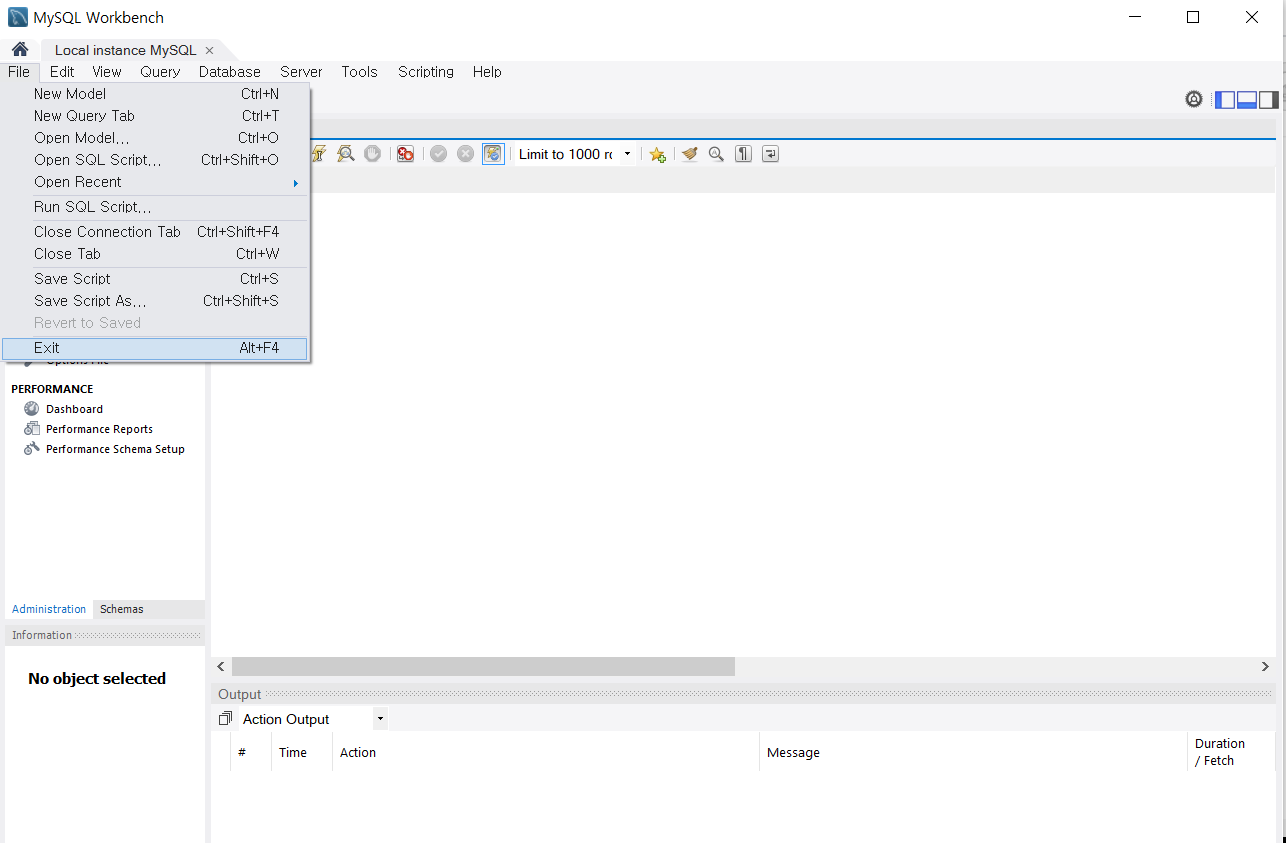This screenshot has height=843, width=1286.
Task: Click the scroll left arrow of editor scrollbar
Action: [221, 666]
